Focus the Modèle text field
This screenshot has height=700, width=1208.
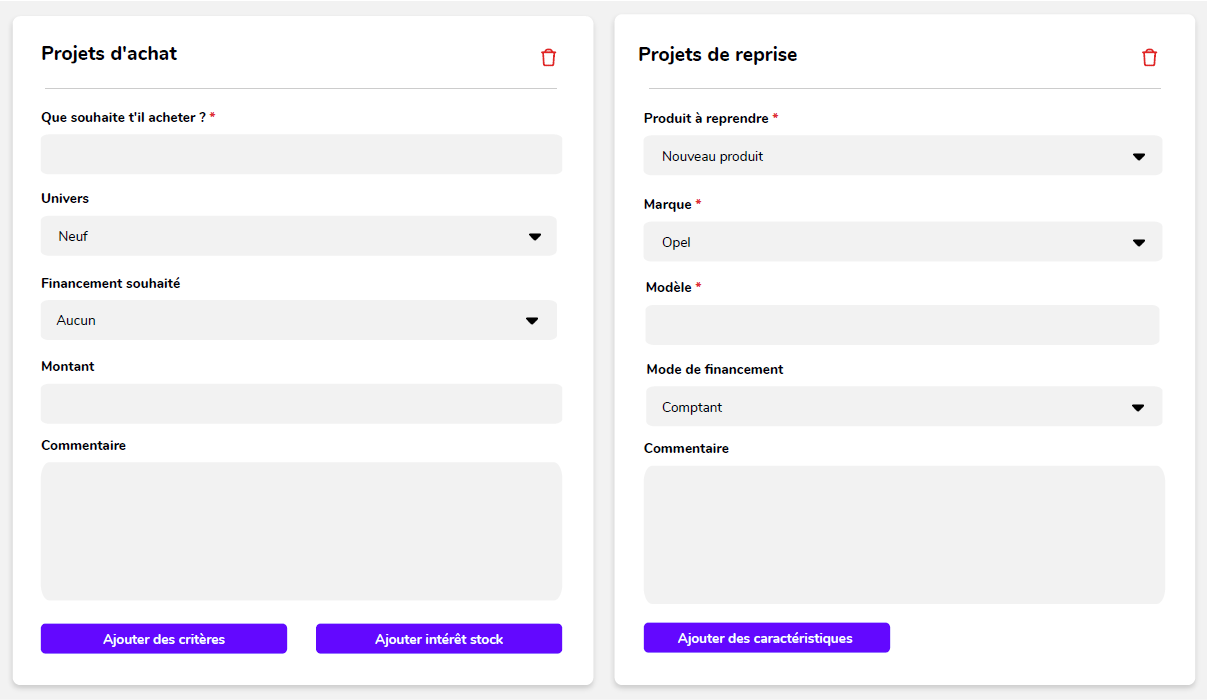point(902,325)
